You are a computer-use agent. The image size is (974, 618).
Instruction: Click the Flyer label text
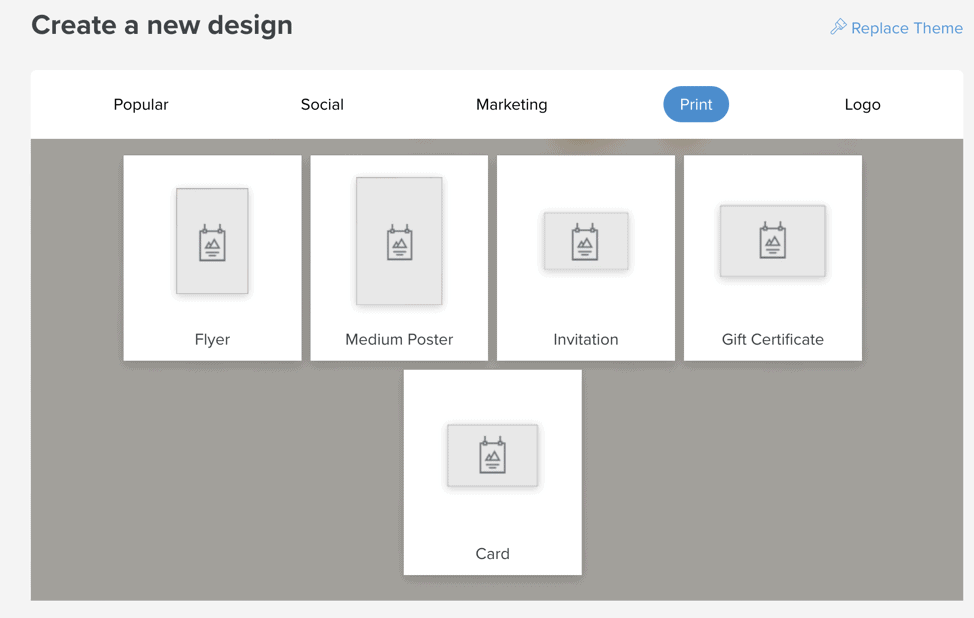tap(212, 340)
